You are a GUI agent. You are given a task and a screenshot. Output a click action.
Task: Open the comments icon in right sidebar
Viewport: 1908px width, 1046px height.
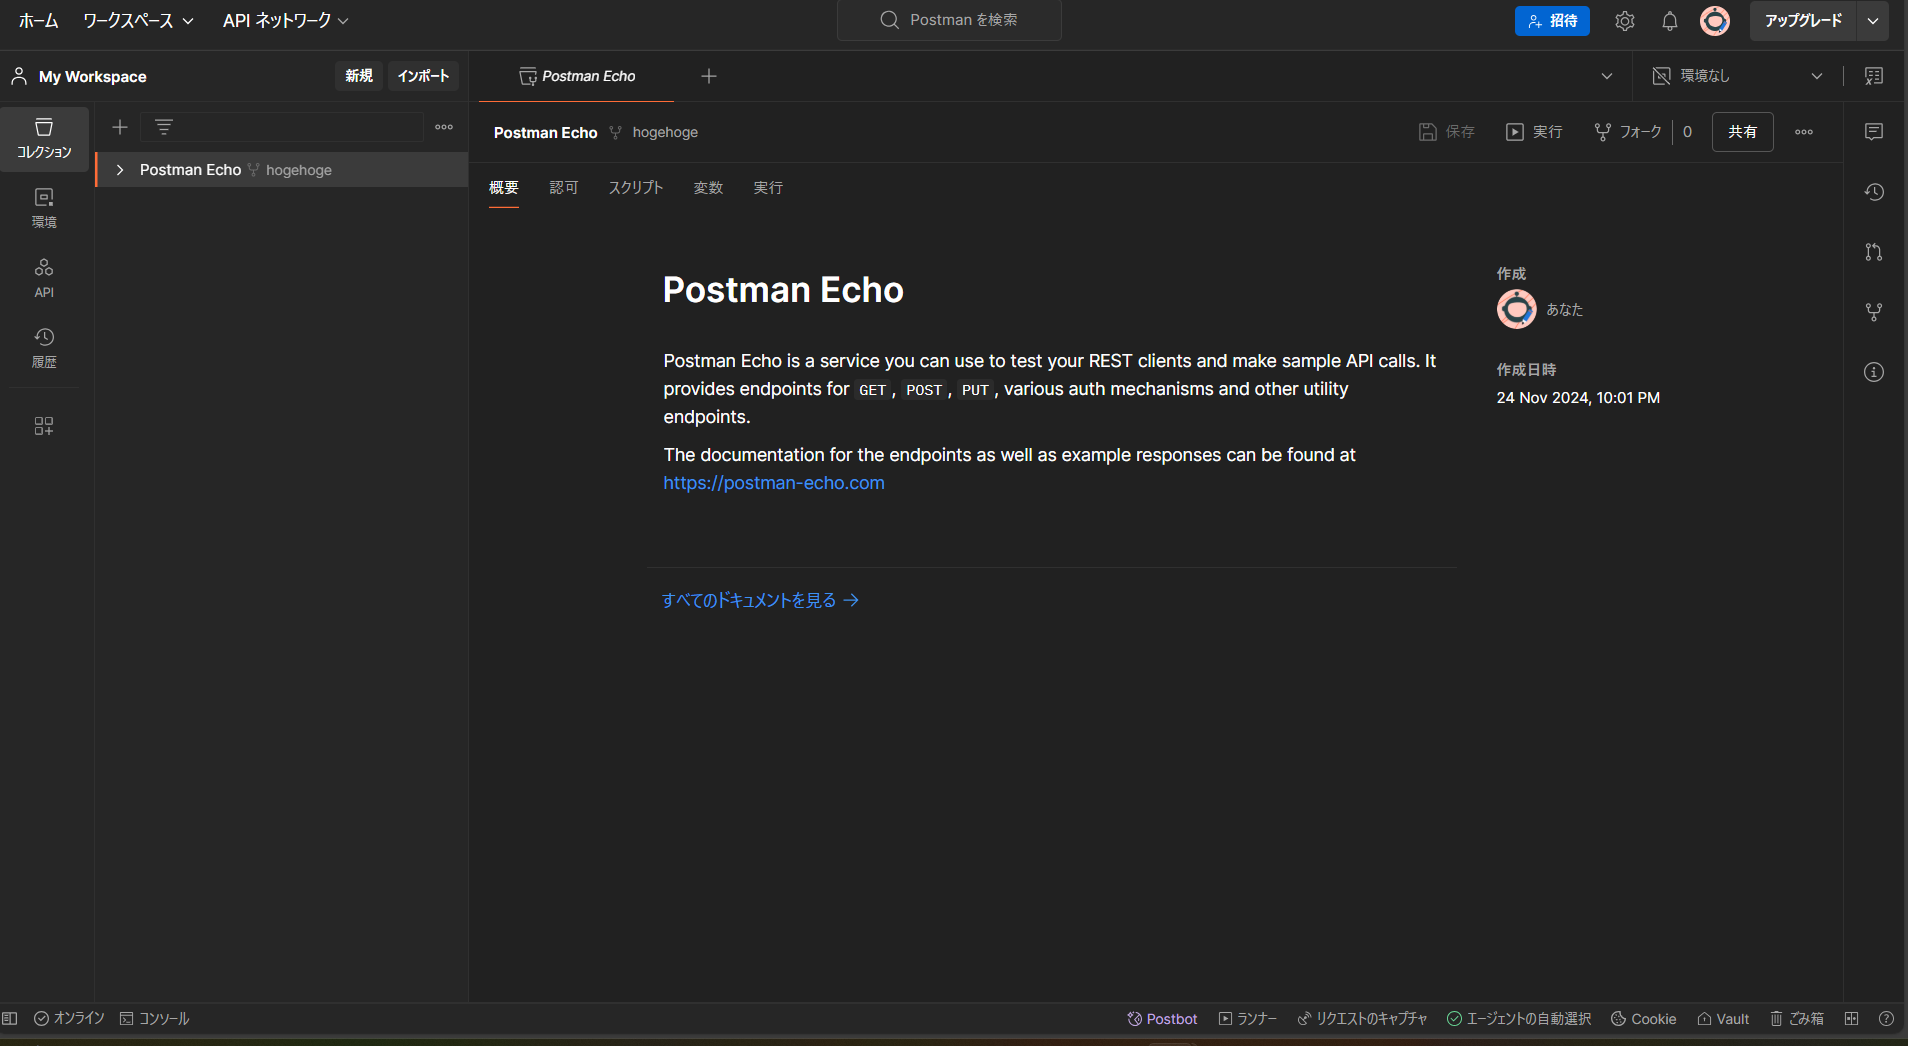click(x=1874, y=132)
